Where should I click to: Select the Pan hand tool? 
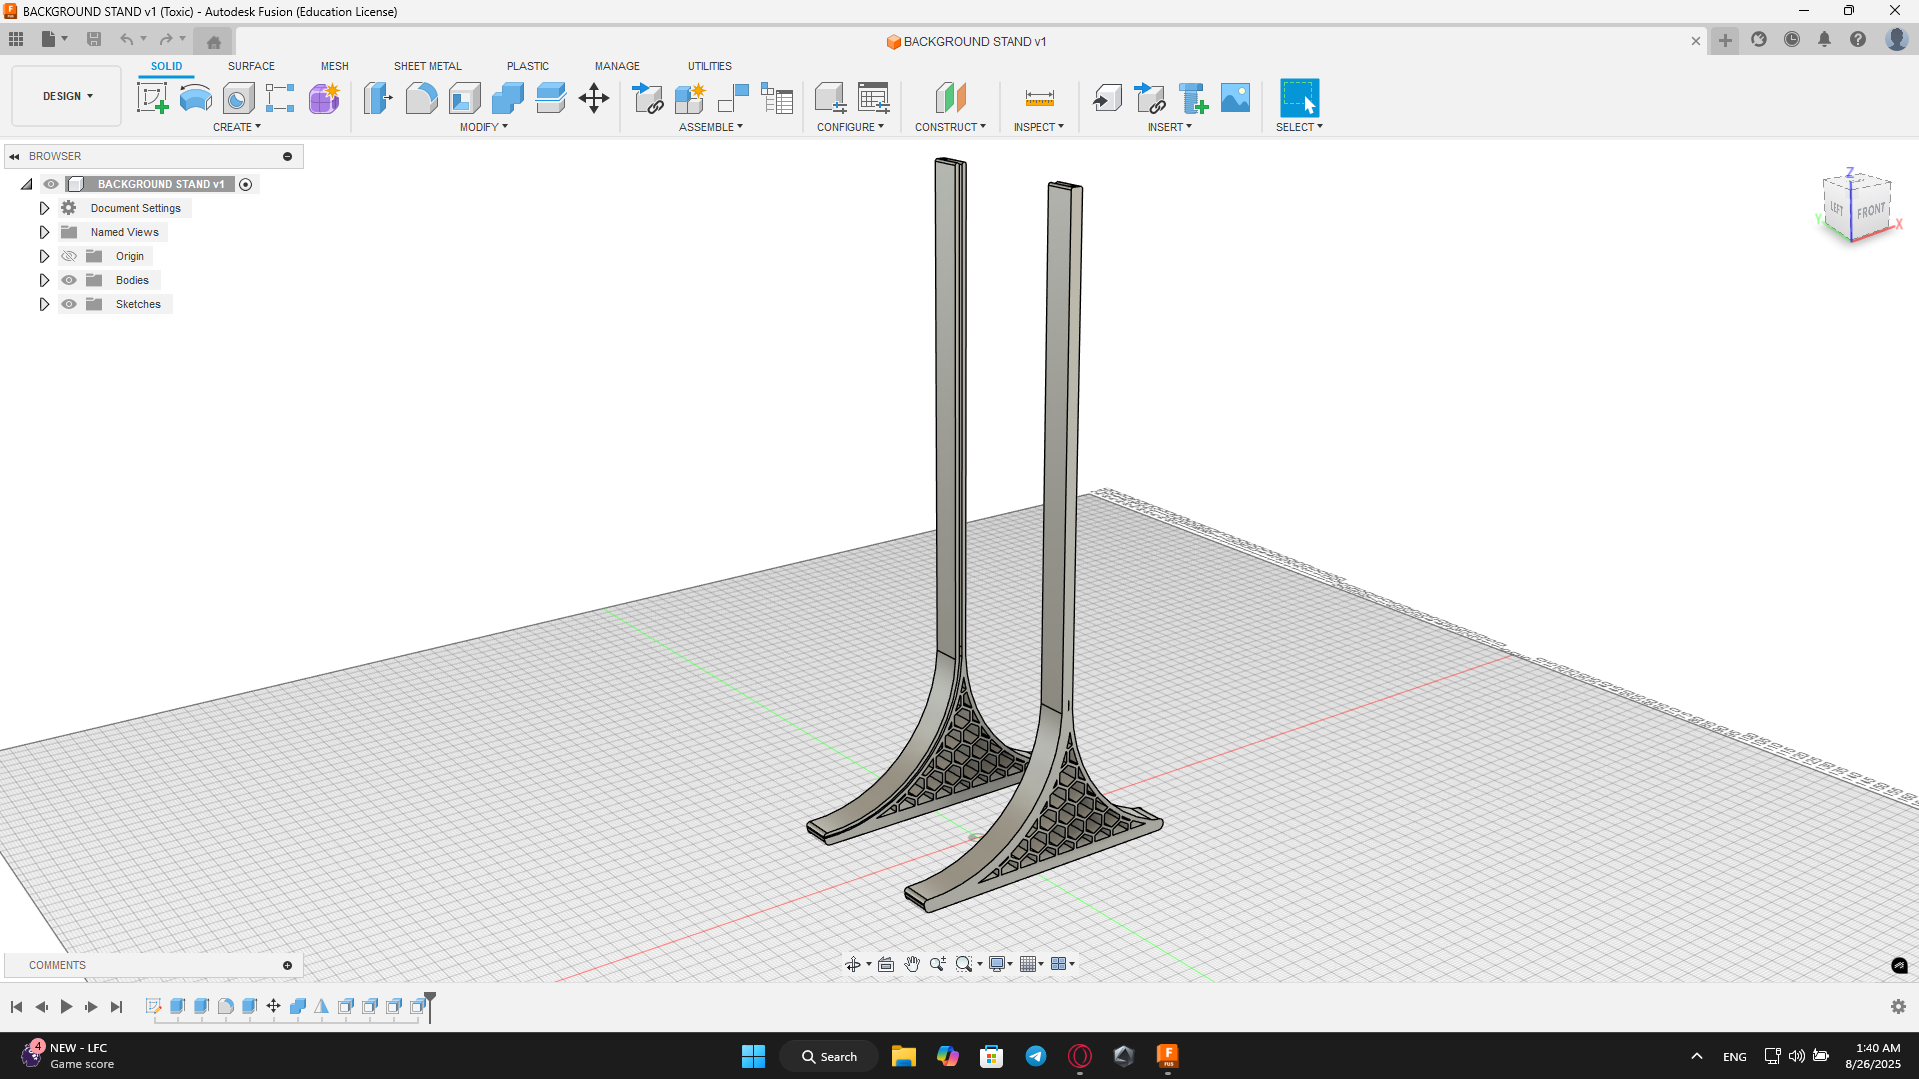click(x=912, y=964)
